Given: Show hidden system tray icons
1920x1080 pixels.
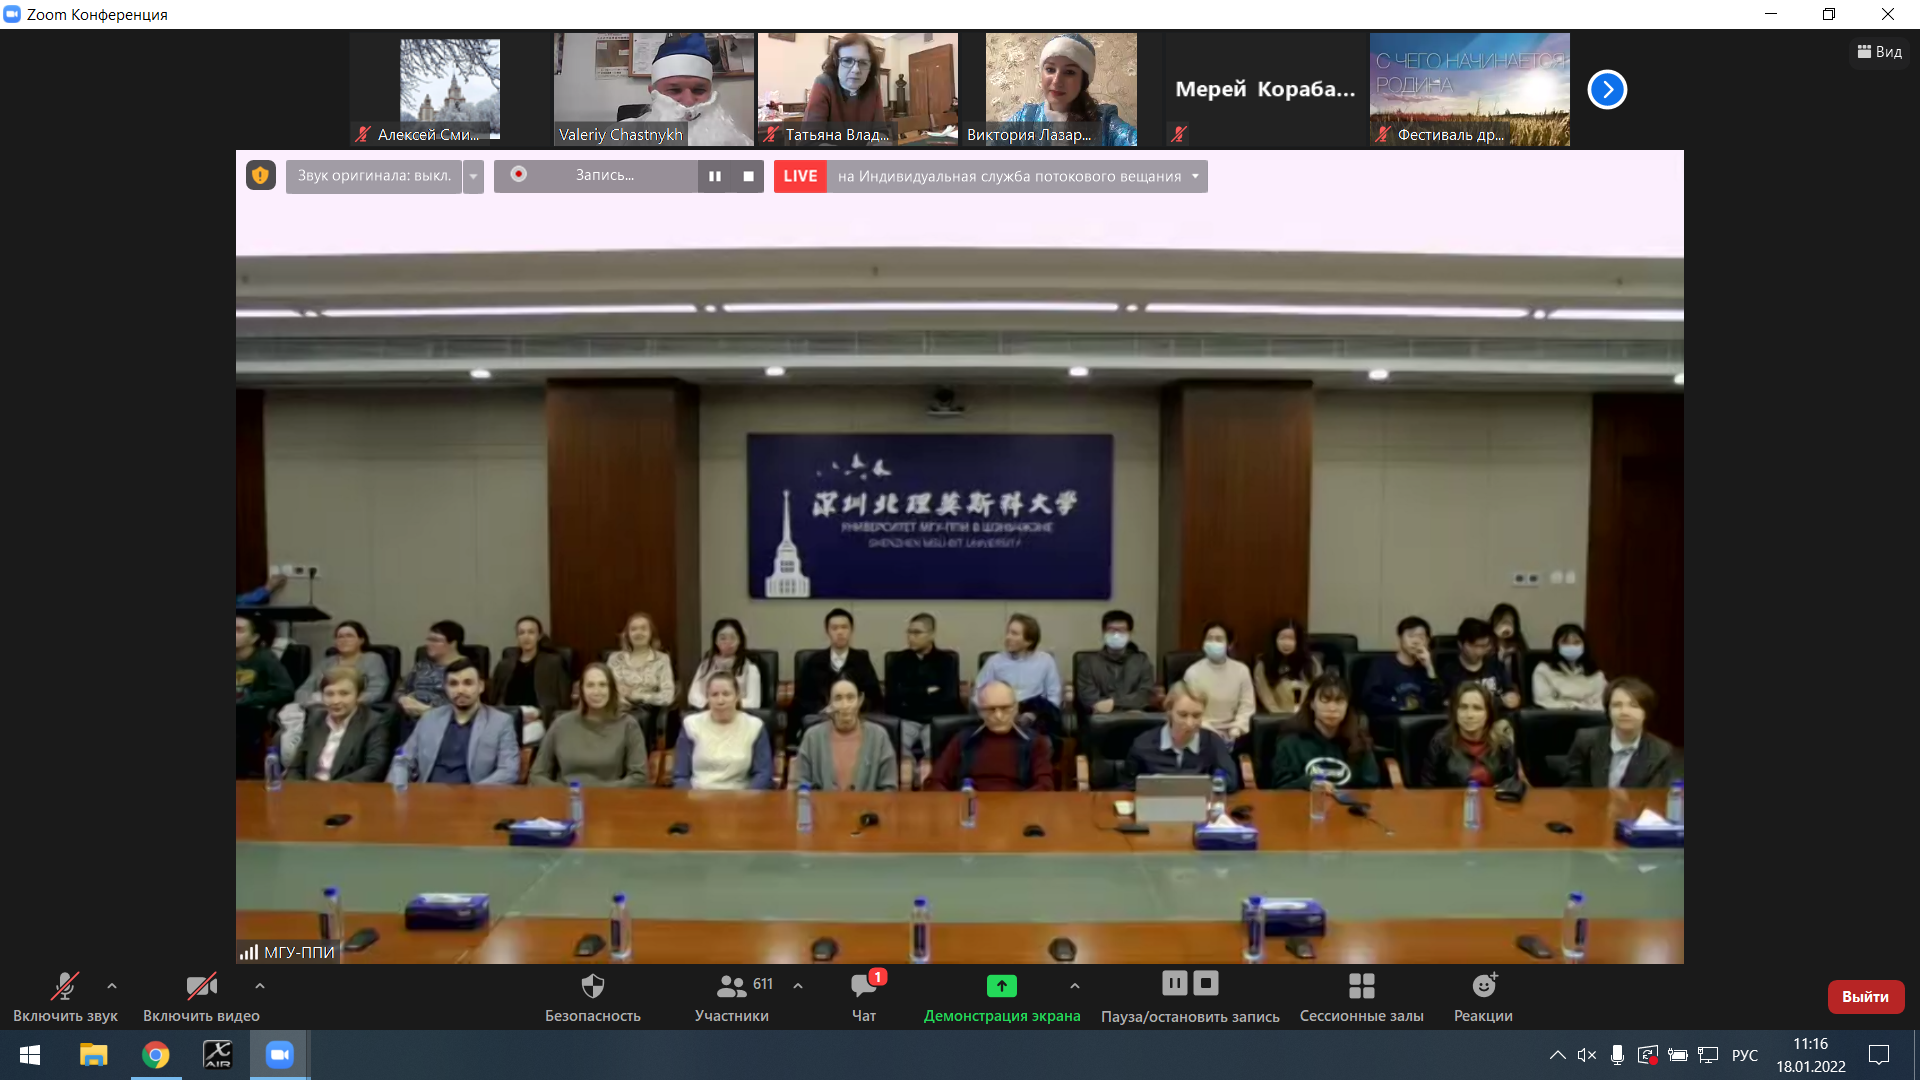Looking at the screenshot, I should click(x=1557, y=1055).
